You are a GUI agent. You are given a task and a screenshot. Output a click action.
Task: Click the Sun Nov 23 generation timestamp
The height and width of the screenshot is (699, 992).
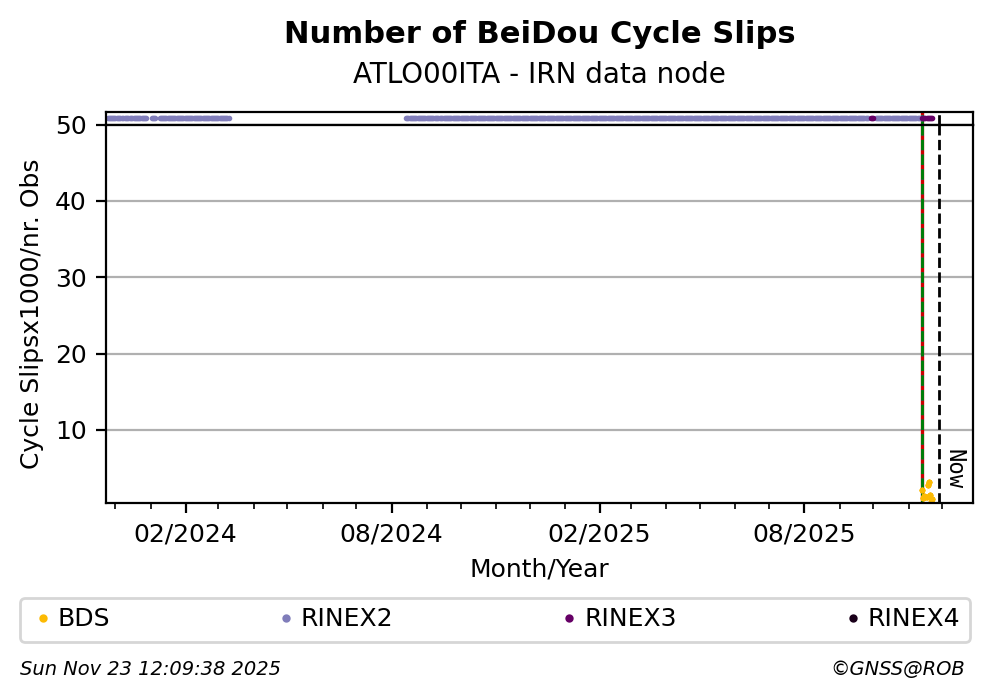tap(150, 669)
